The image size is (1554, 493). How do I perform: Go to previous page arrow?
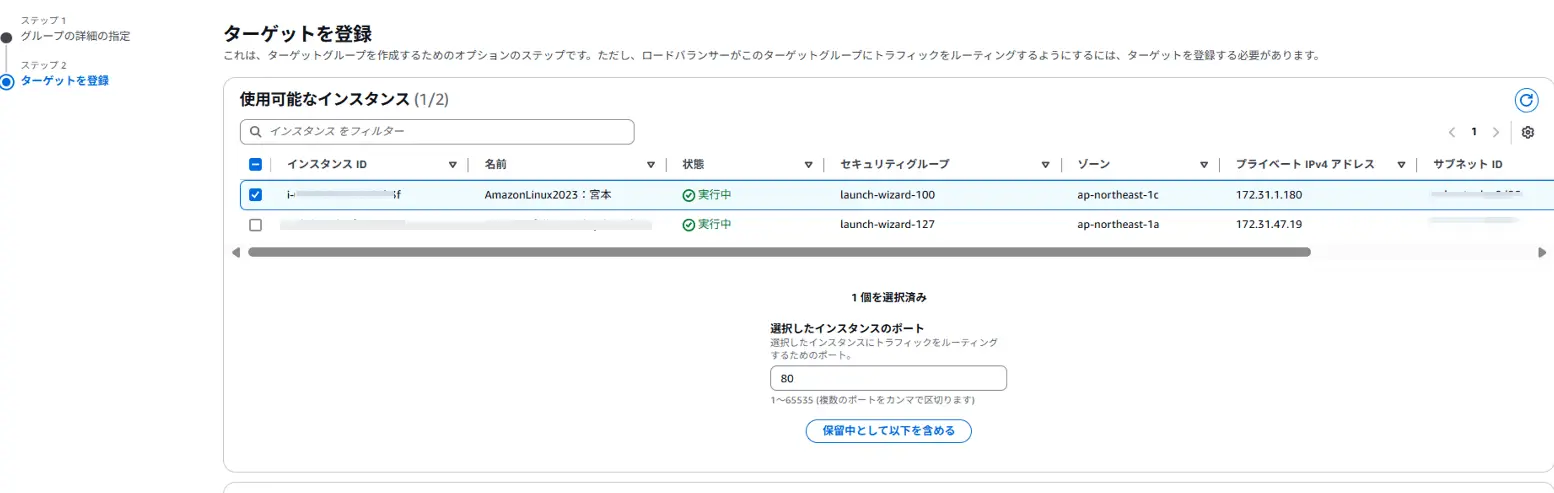1451,132
